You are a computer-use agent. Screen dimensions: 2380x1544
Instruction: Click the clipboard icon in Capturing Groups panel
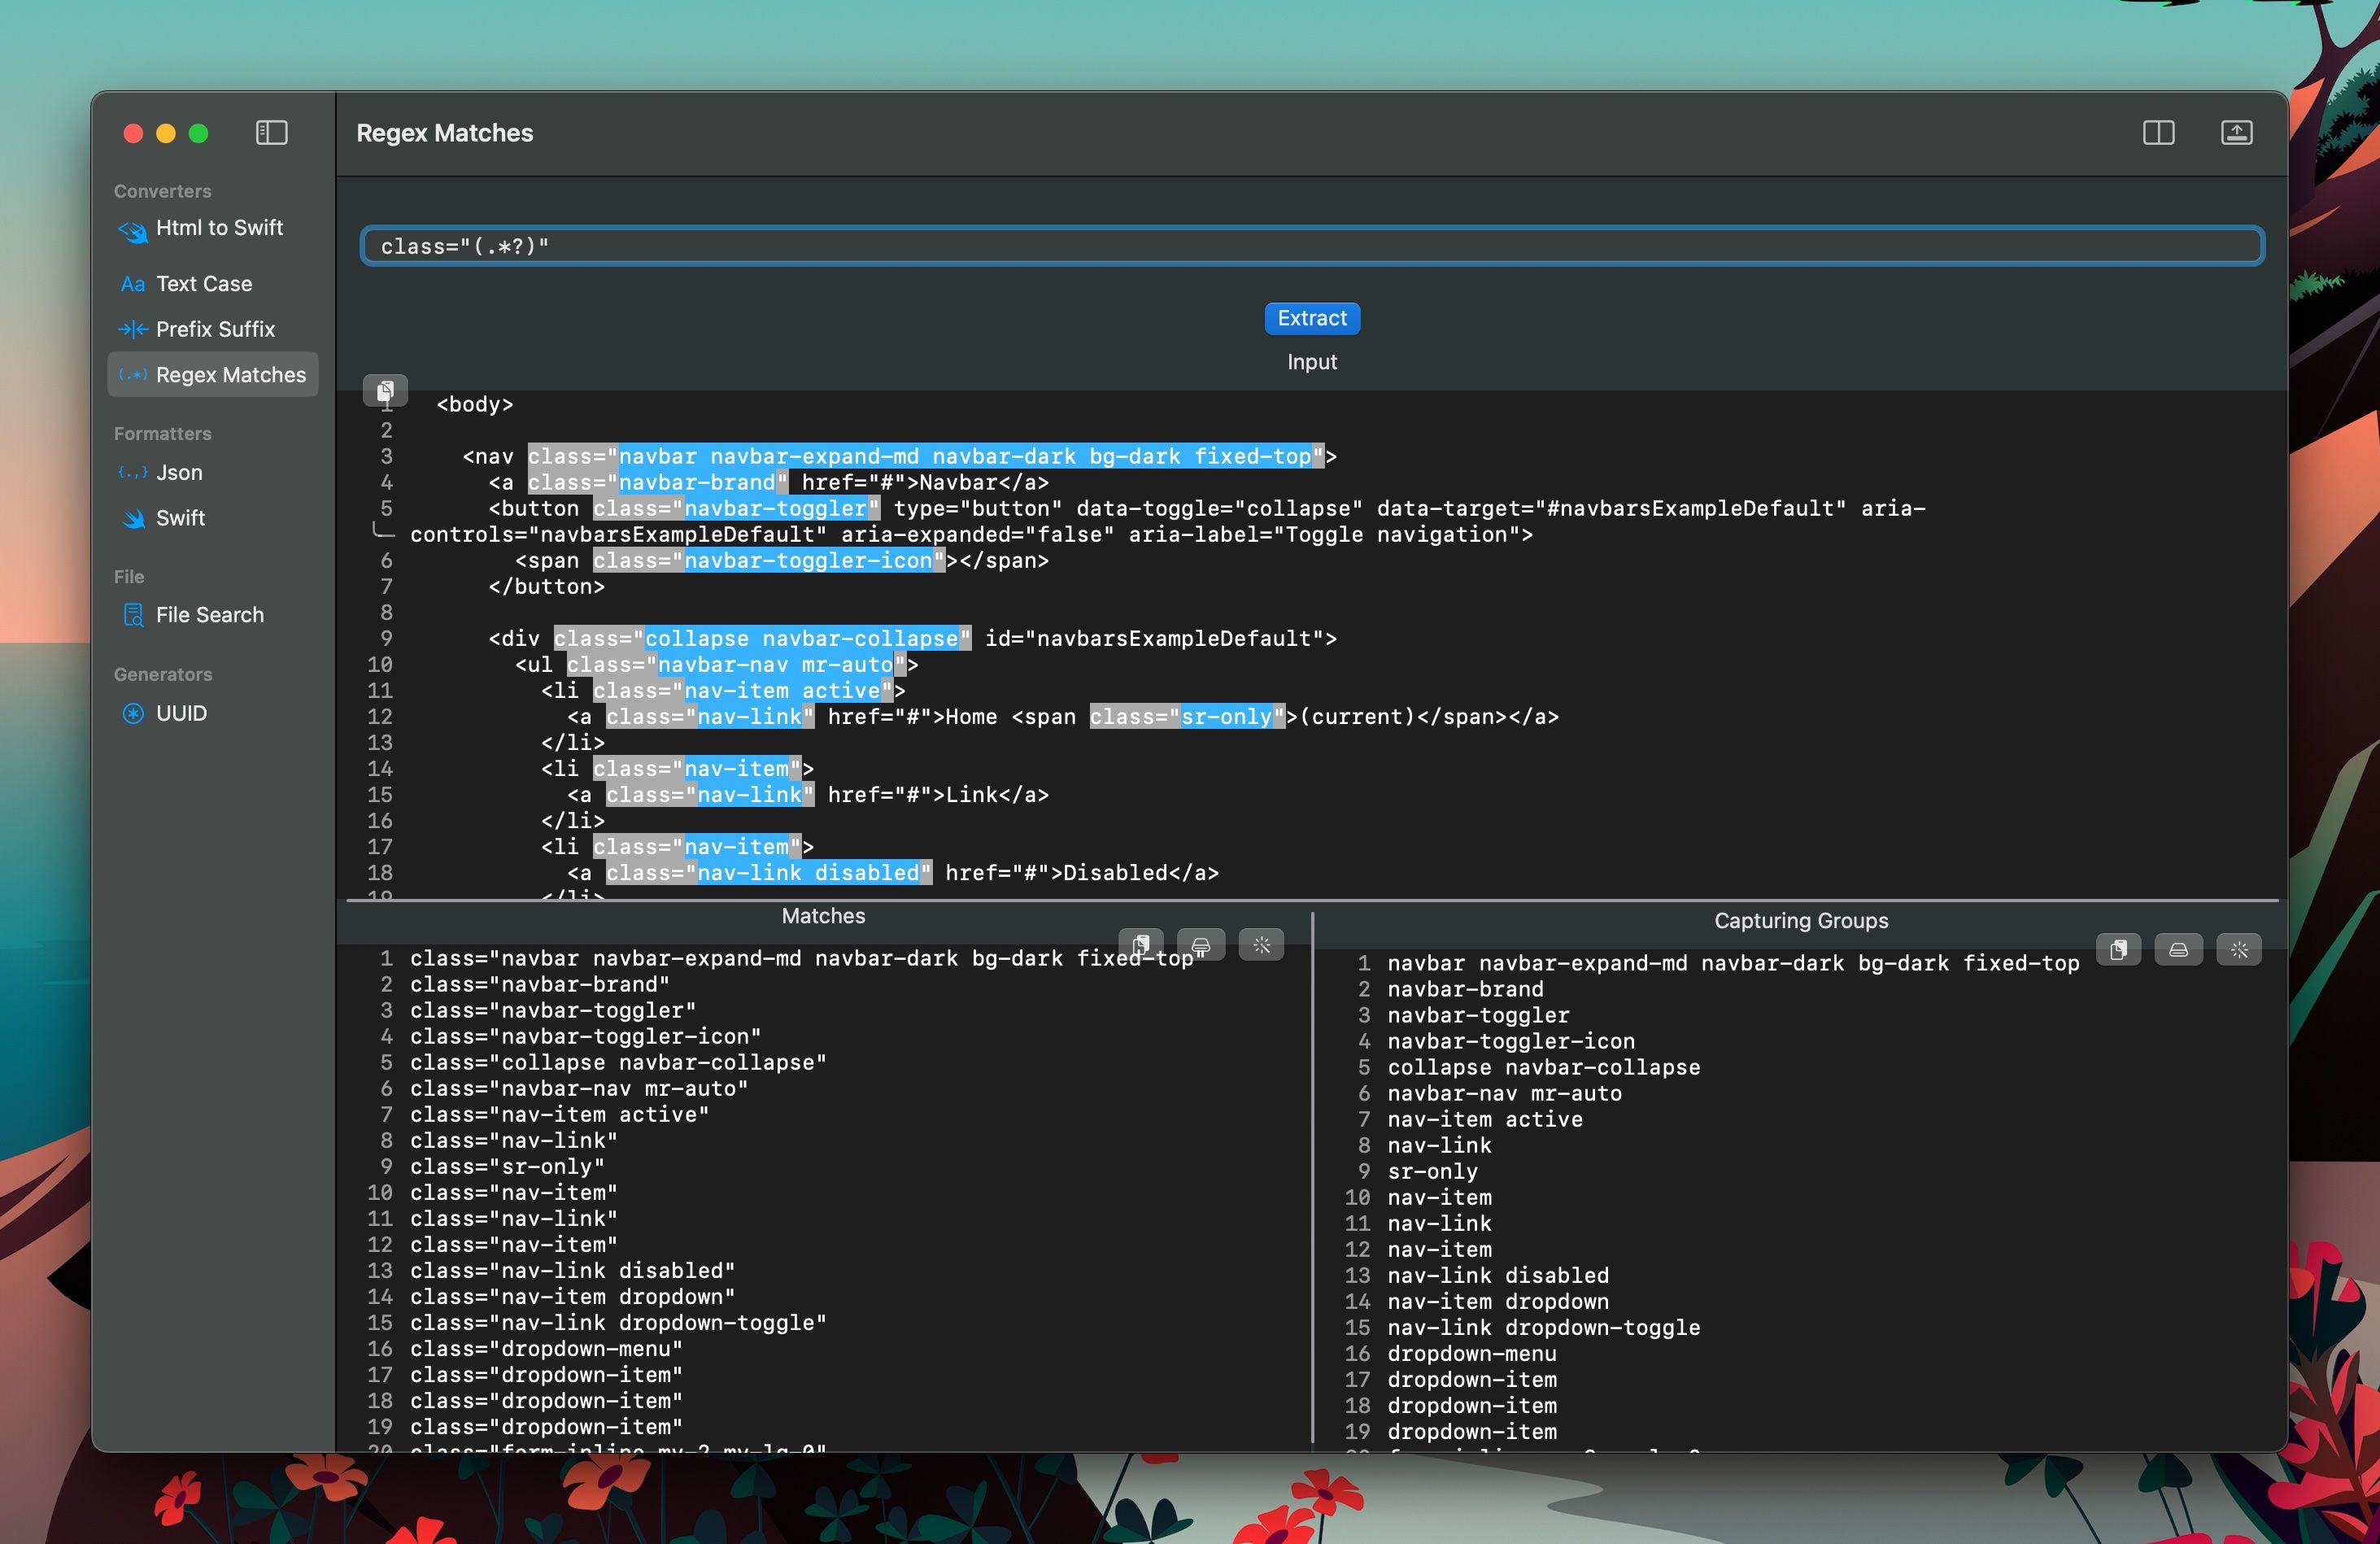click(2118, 949)
